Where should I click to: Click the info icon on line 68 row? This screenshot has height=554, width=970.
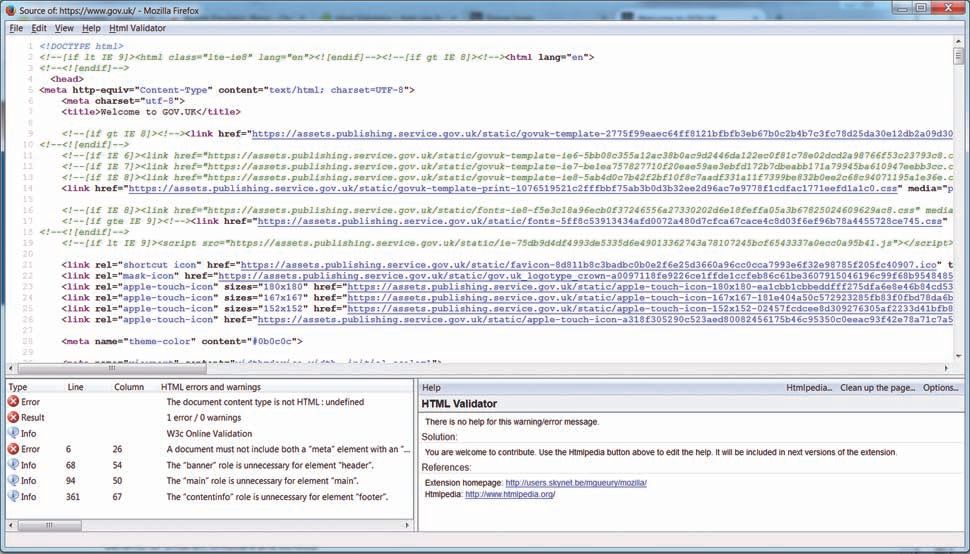(x=13, y=465)
